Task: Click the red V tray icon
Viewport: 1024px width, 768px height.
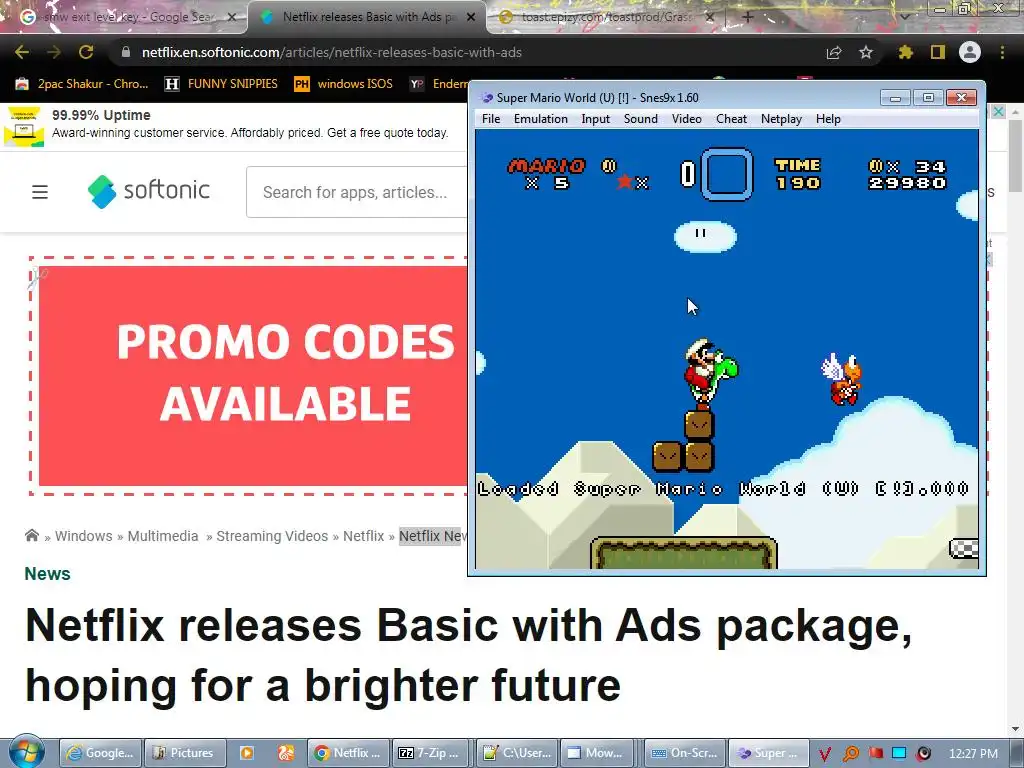Action: click(825, 754)
